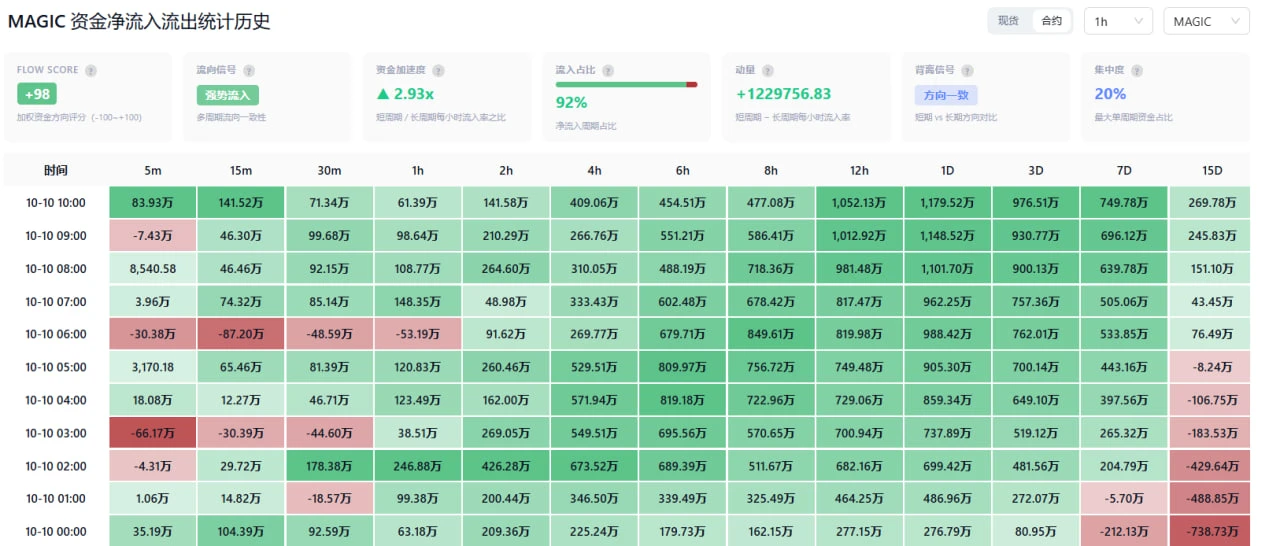1280x546 pixels.
Task: Click the 15D column header
Action: tap(1212, 170)
